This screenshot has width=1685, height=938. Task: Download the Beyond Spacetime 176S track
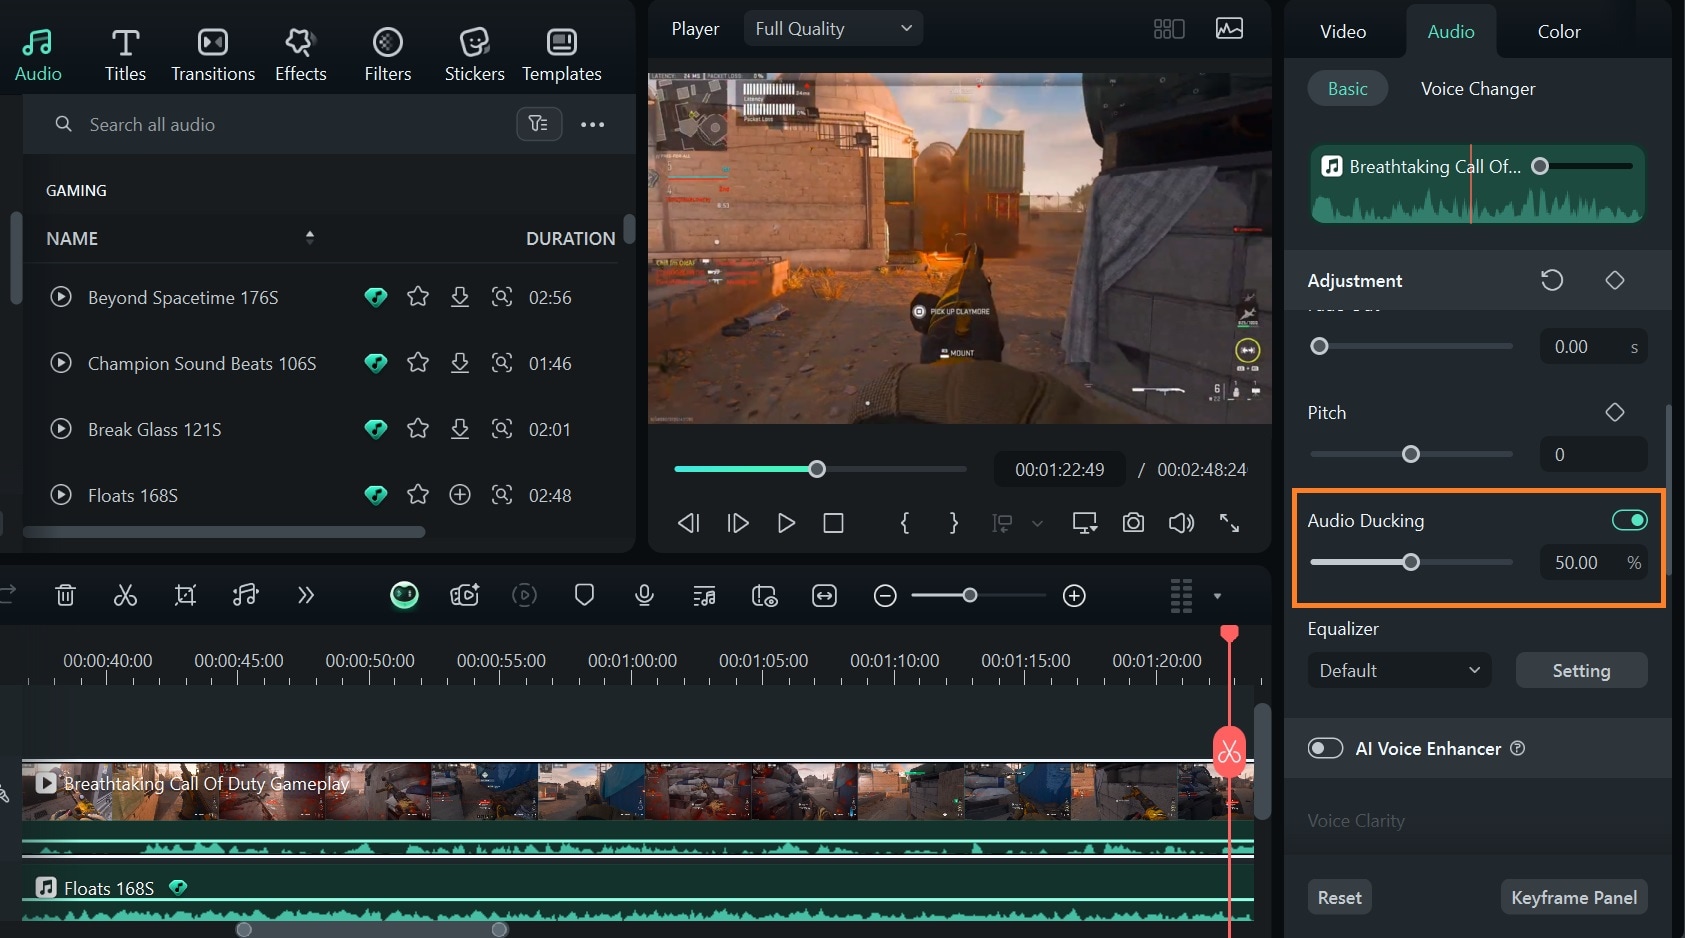pos(460,297)
